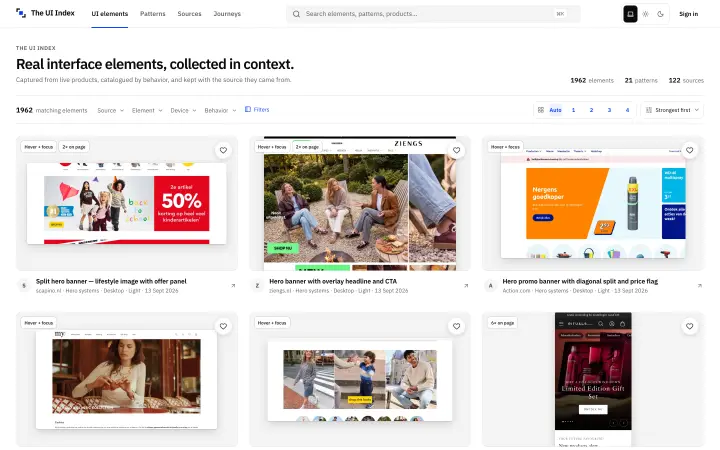Open external arrow on Action.com promo banner card
The image size is (720, 450).
pyautogui.click(x=699, y=286)
